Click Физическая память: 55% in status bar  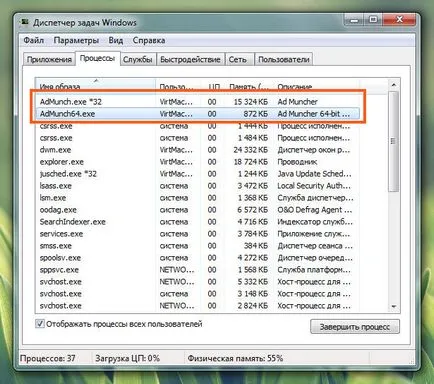(235, 359)
